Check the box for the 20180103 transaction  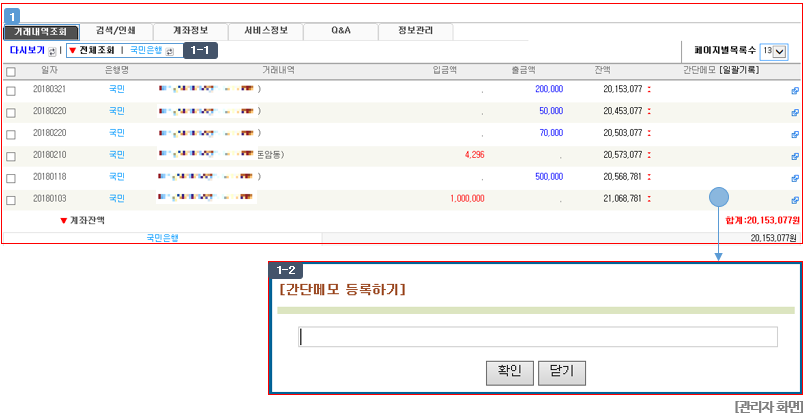pos(11,201)
